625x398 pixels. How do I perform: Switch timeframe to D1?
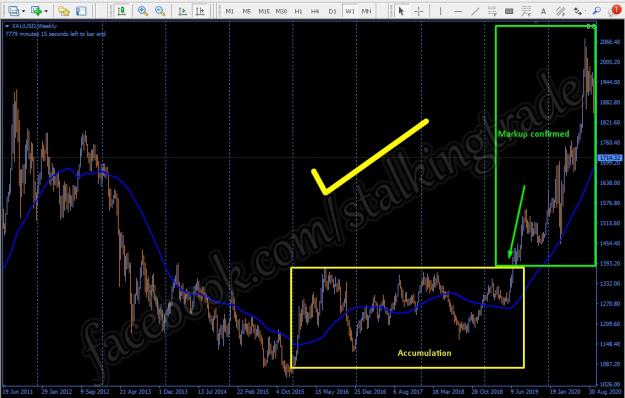(x=332, y=11)
